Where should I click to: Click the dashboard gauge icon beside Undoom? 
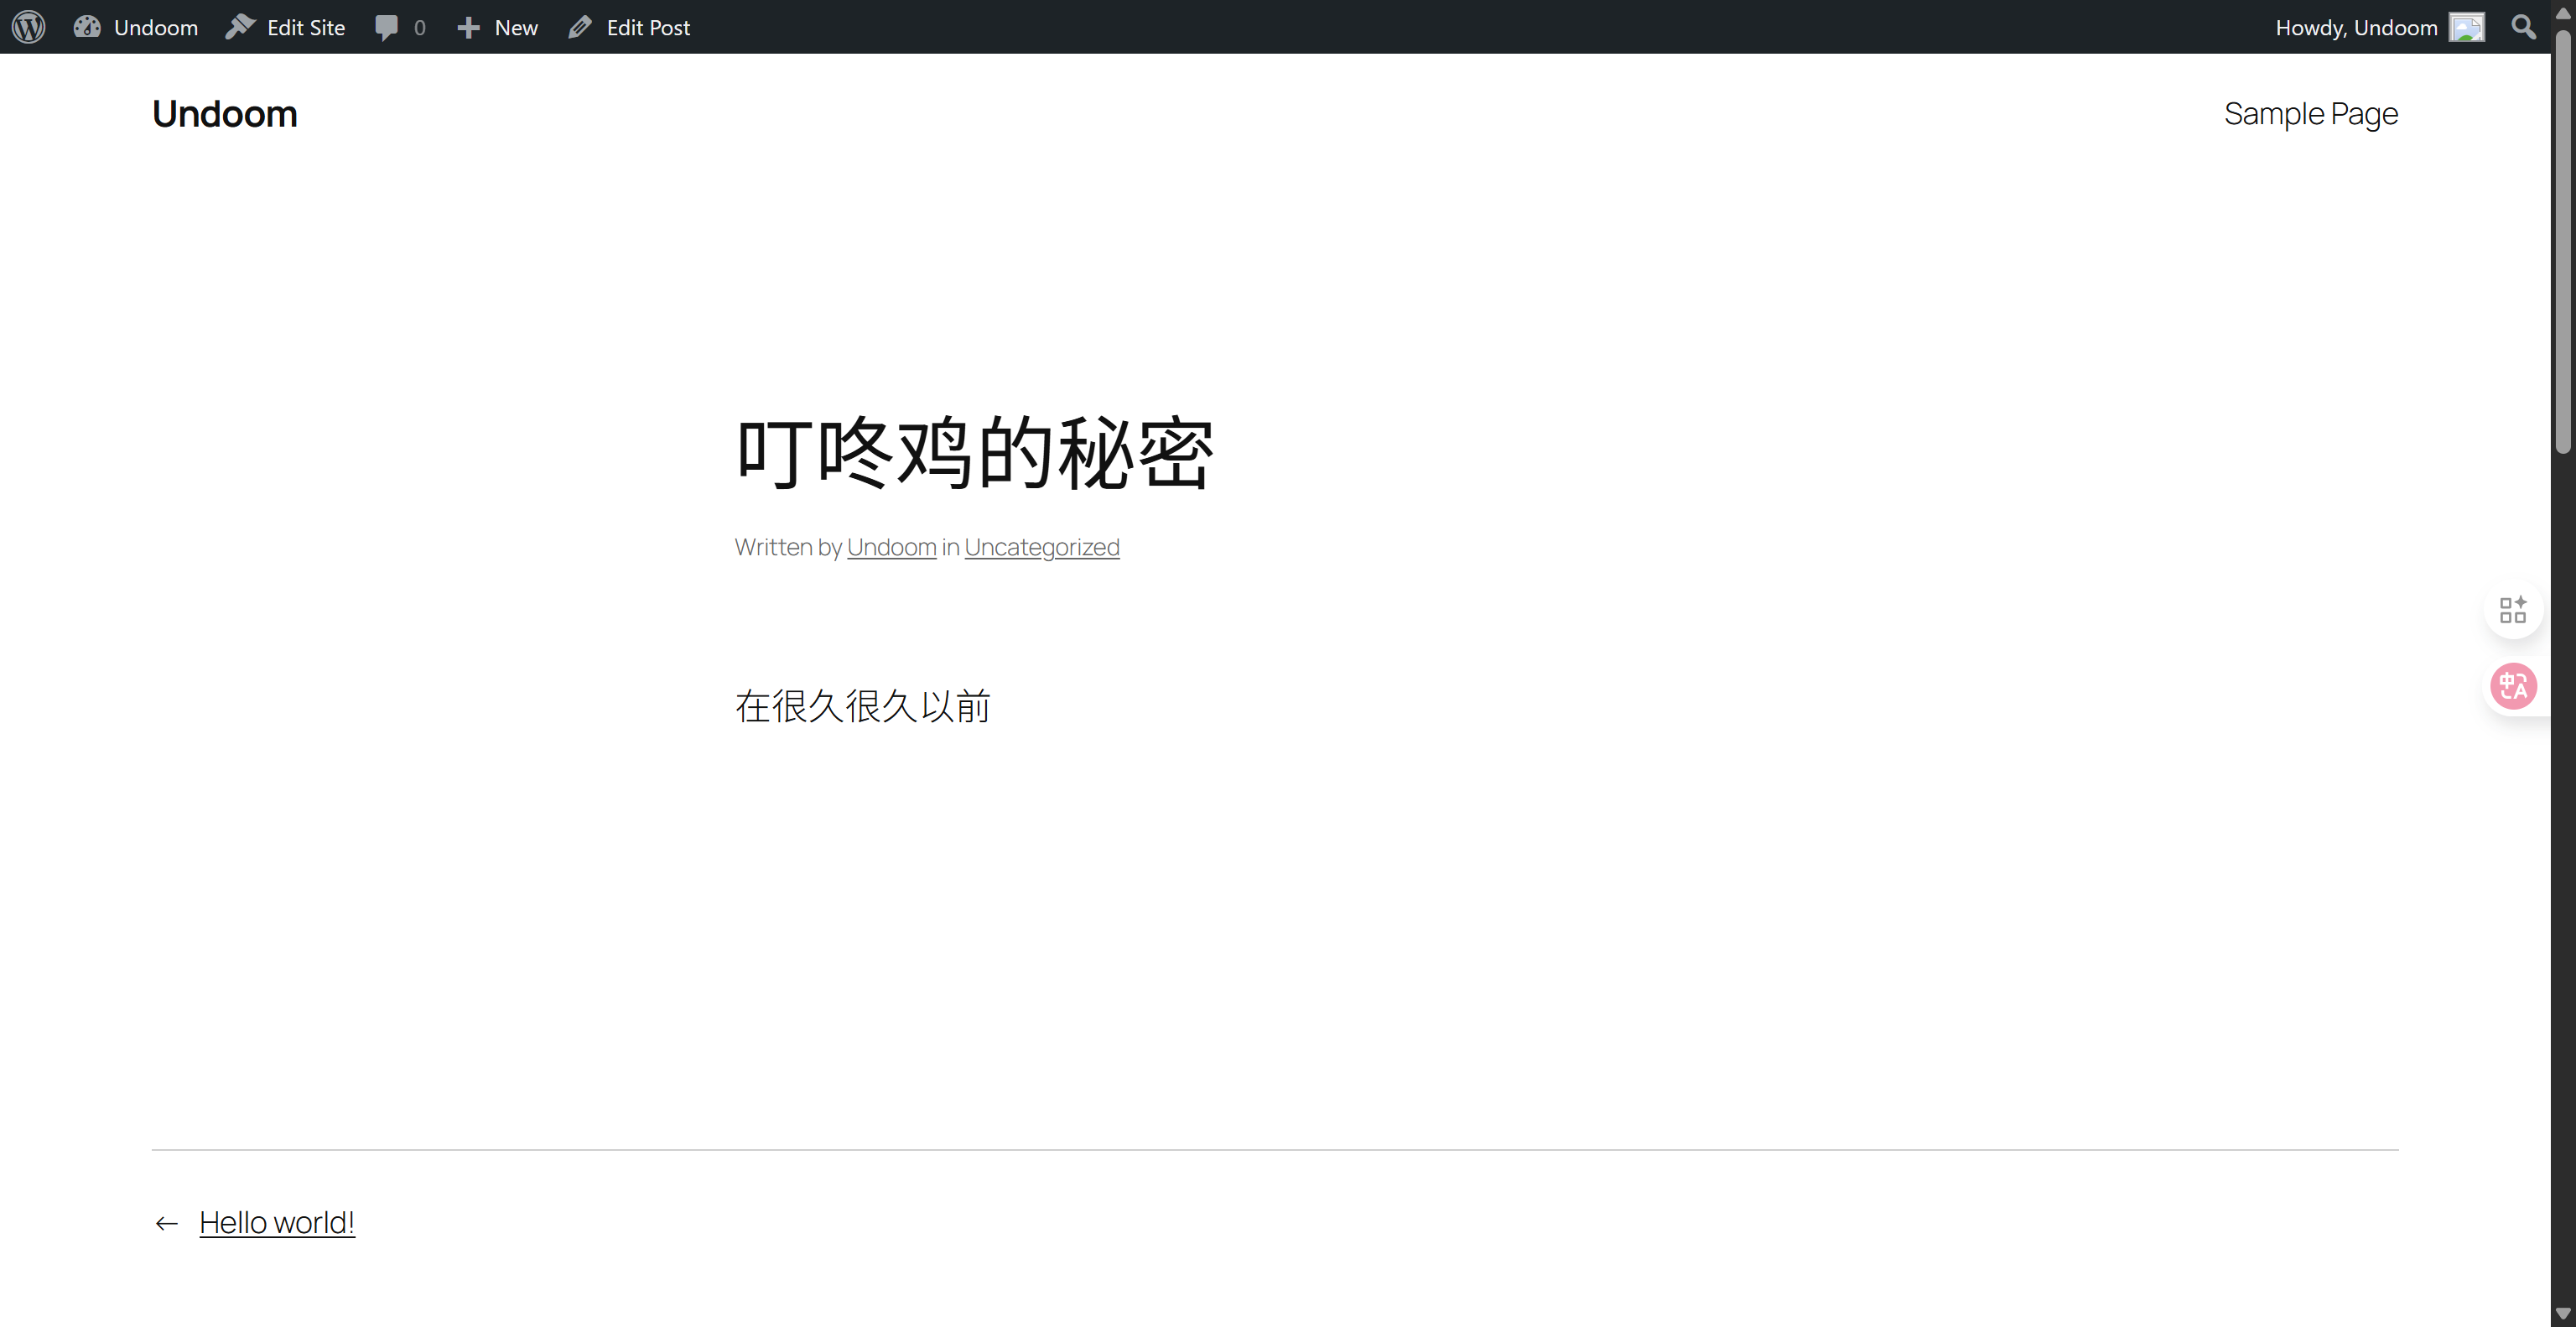point(87,27)
